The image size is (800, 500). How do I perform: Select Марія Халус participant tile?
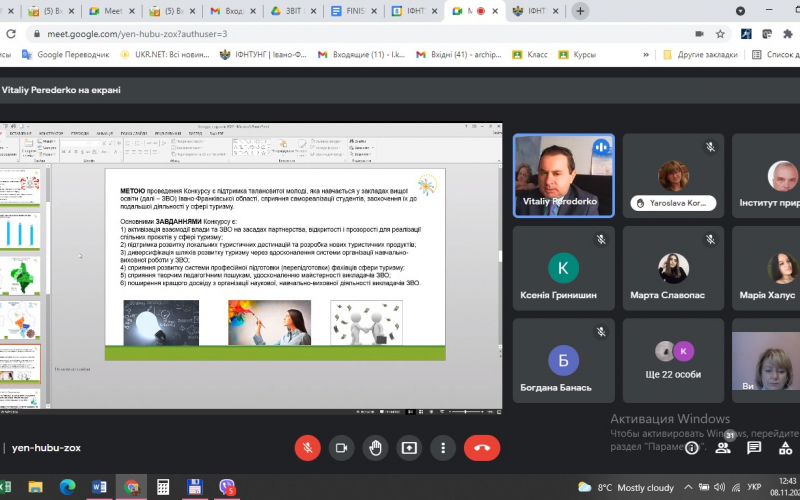[766, 268]
